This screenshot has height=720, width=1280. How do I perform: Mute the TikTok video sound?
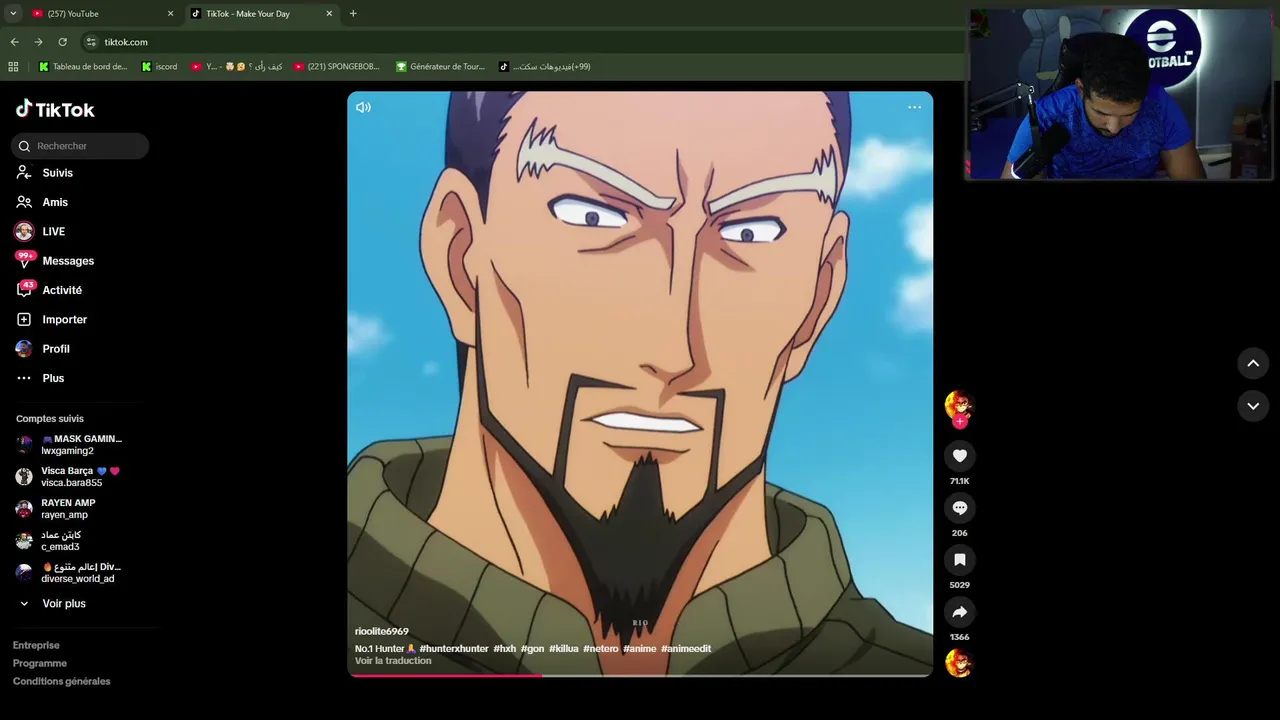coord(363,107)
